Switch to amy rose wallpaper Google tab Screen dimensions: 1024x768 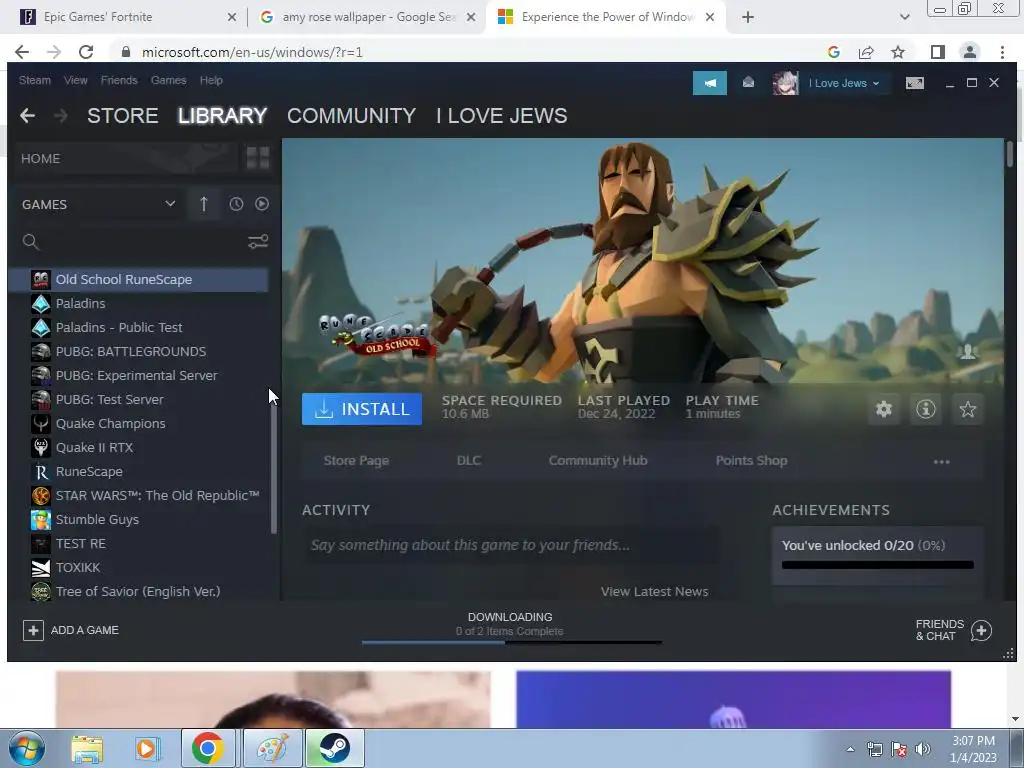point(367,17)
